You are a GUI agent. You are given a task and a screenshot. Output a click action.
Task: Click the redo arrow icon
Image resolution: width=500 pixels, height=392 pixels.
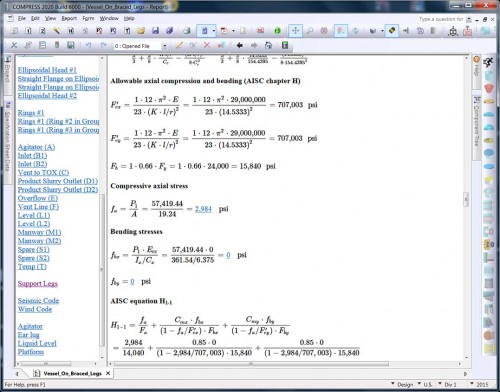point(103,45)
